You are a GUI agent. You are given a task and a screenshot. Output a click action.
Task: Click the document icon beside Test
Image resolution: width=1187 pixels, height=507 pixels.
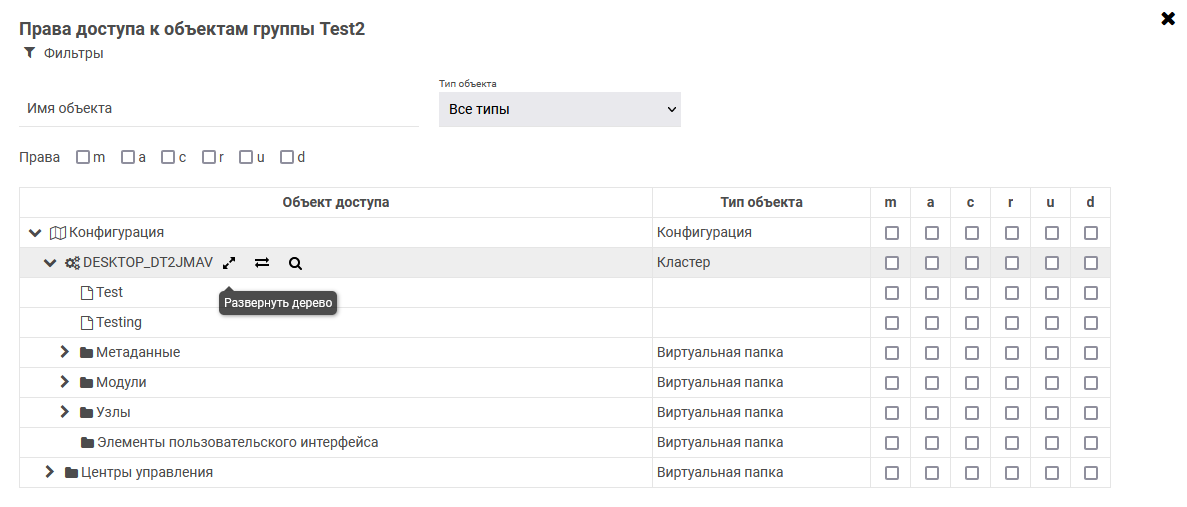86,293
